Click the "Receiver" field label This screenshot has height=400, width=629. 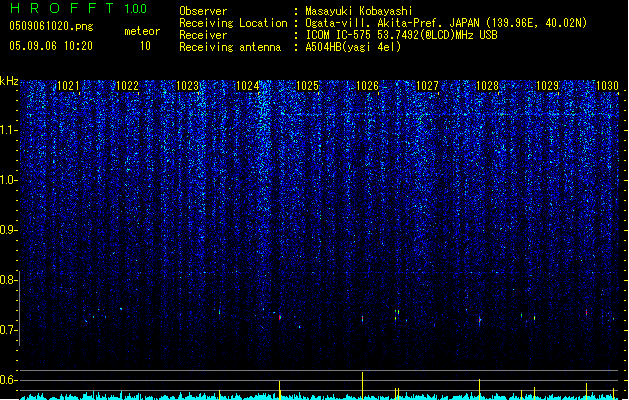tap(203, 35)
